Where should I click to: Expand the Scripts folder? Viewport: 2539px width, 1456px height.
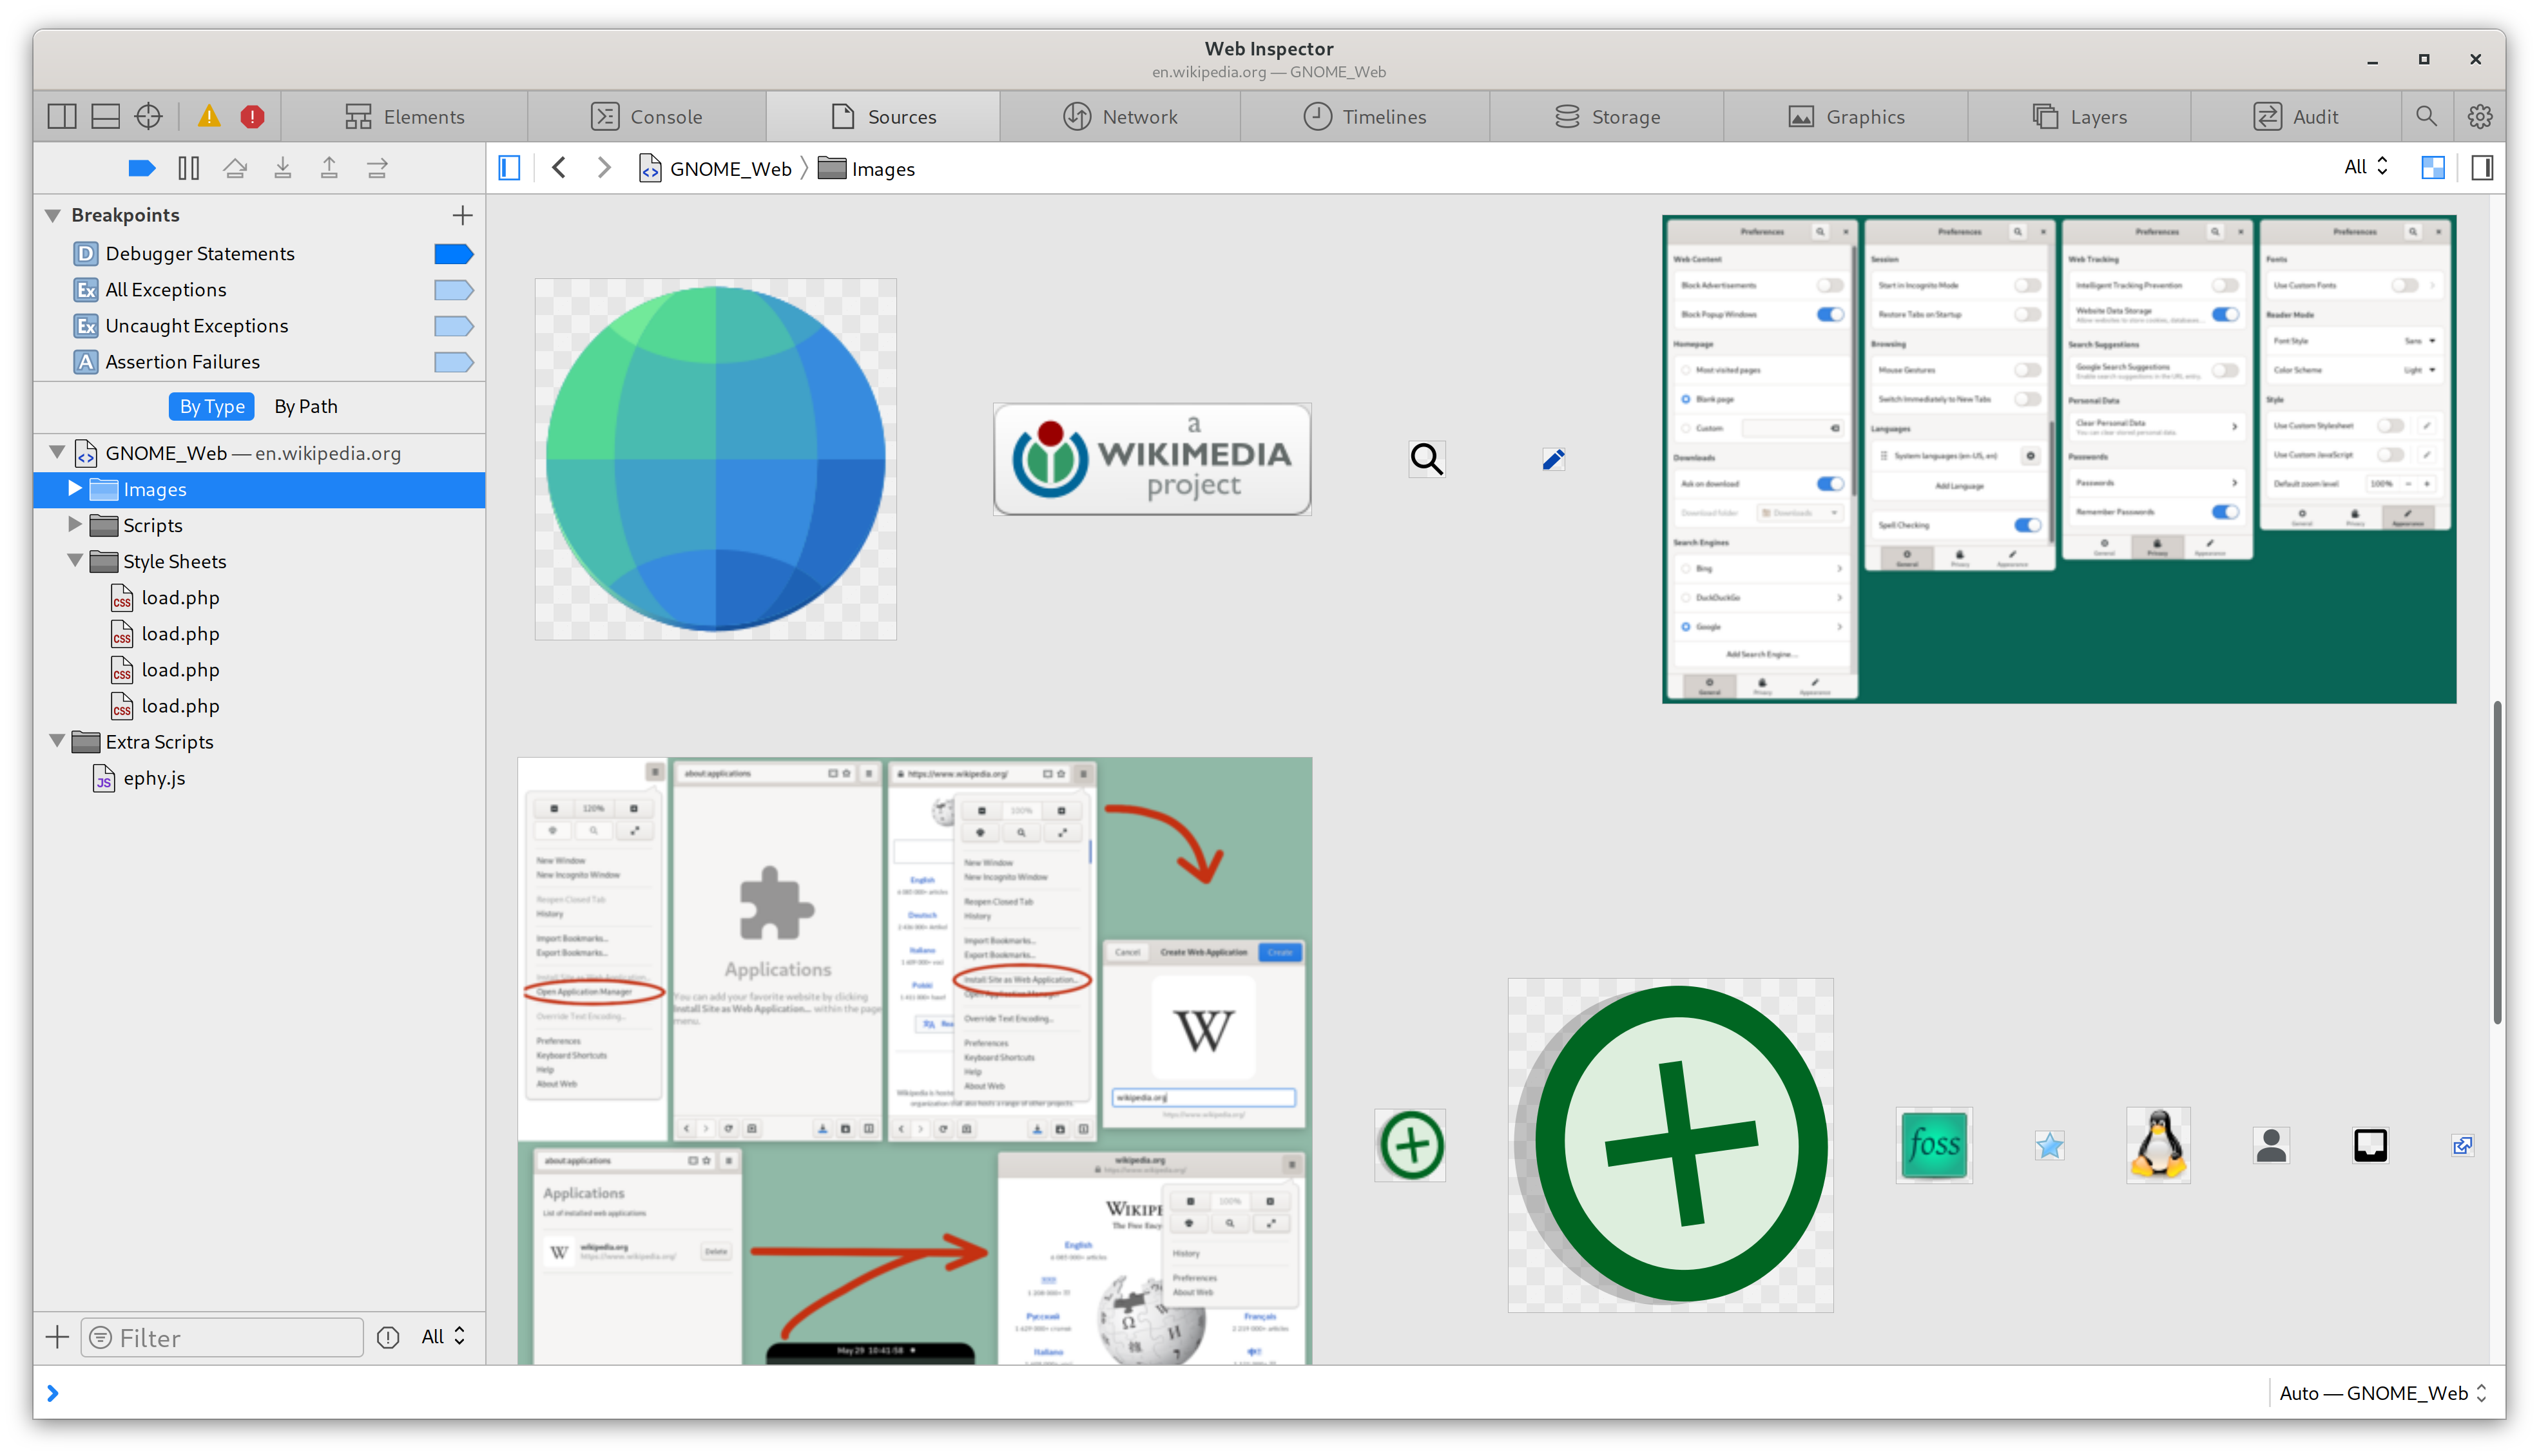pyautogui.click(x=75, y=525)
